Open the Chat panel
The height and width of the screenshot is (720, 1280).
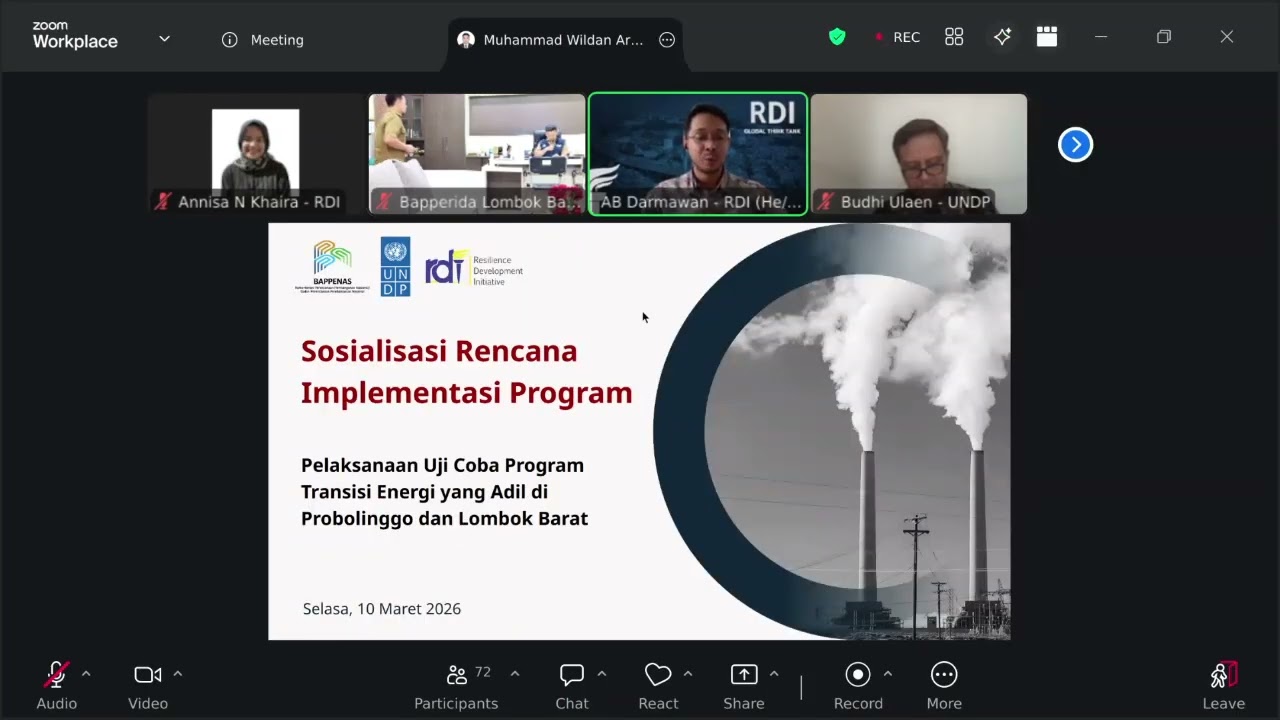(x=572, y=686)
